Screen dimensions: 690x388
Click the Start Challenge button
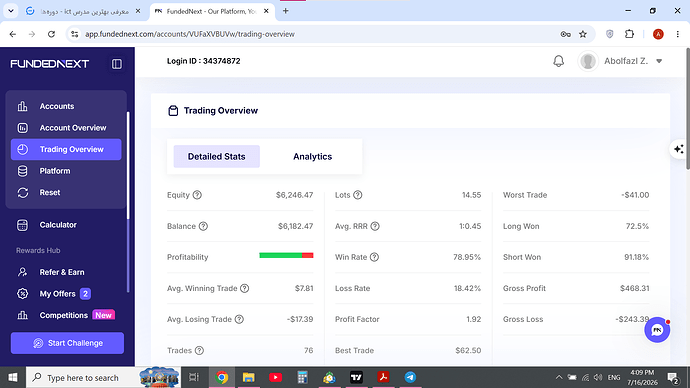tap(67, 343)
